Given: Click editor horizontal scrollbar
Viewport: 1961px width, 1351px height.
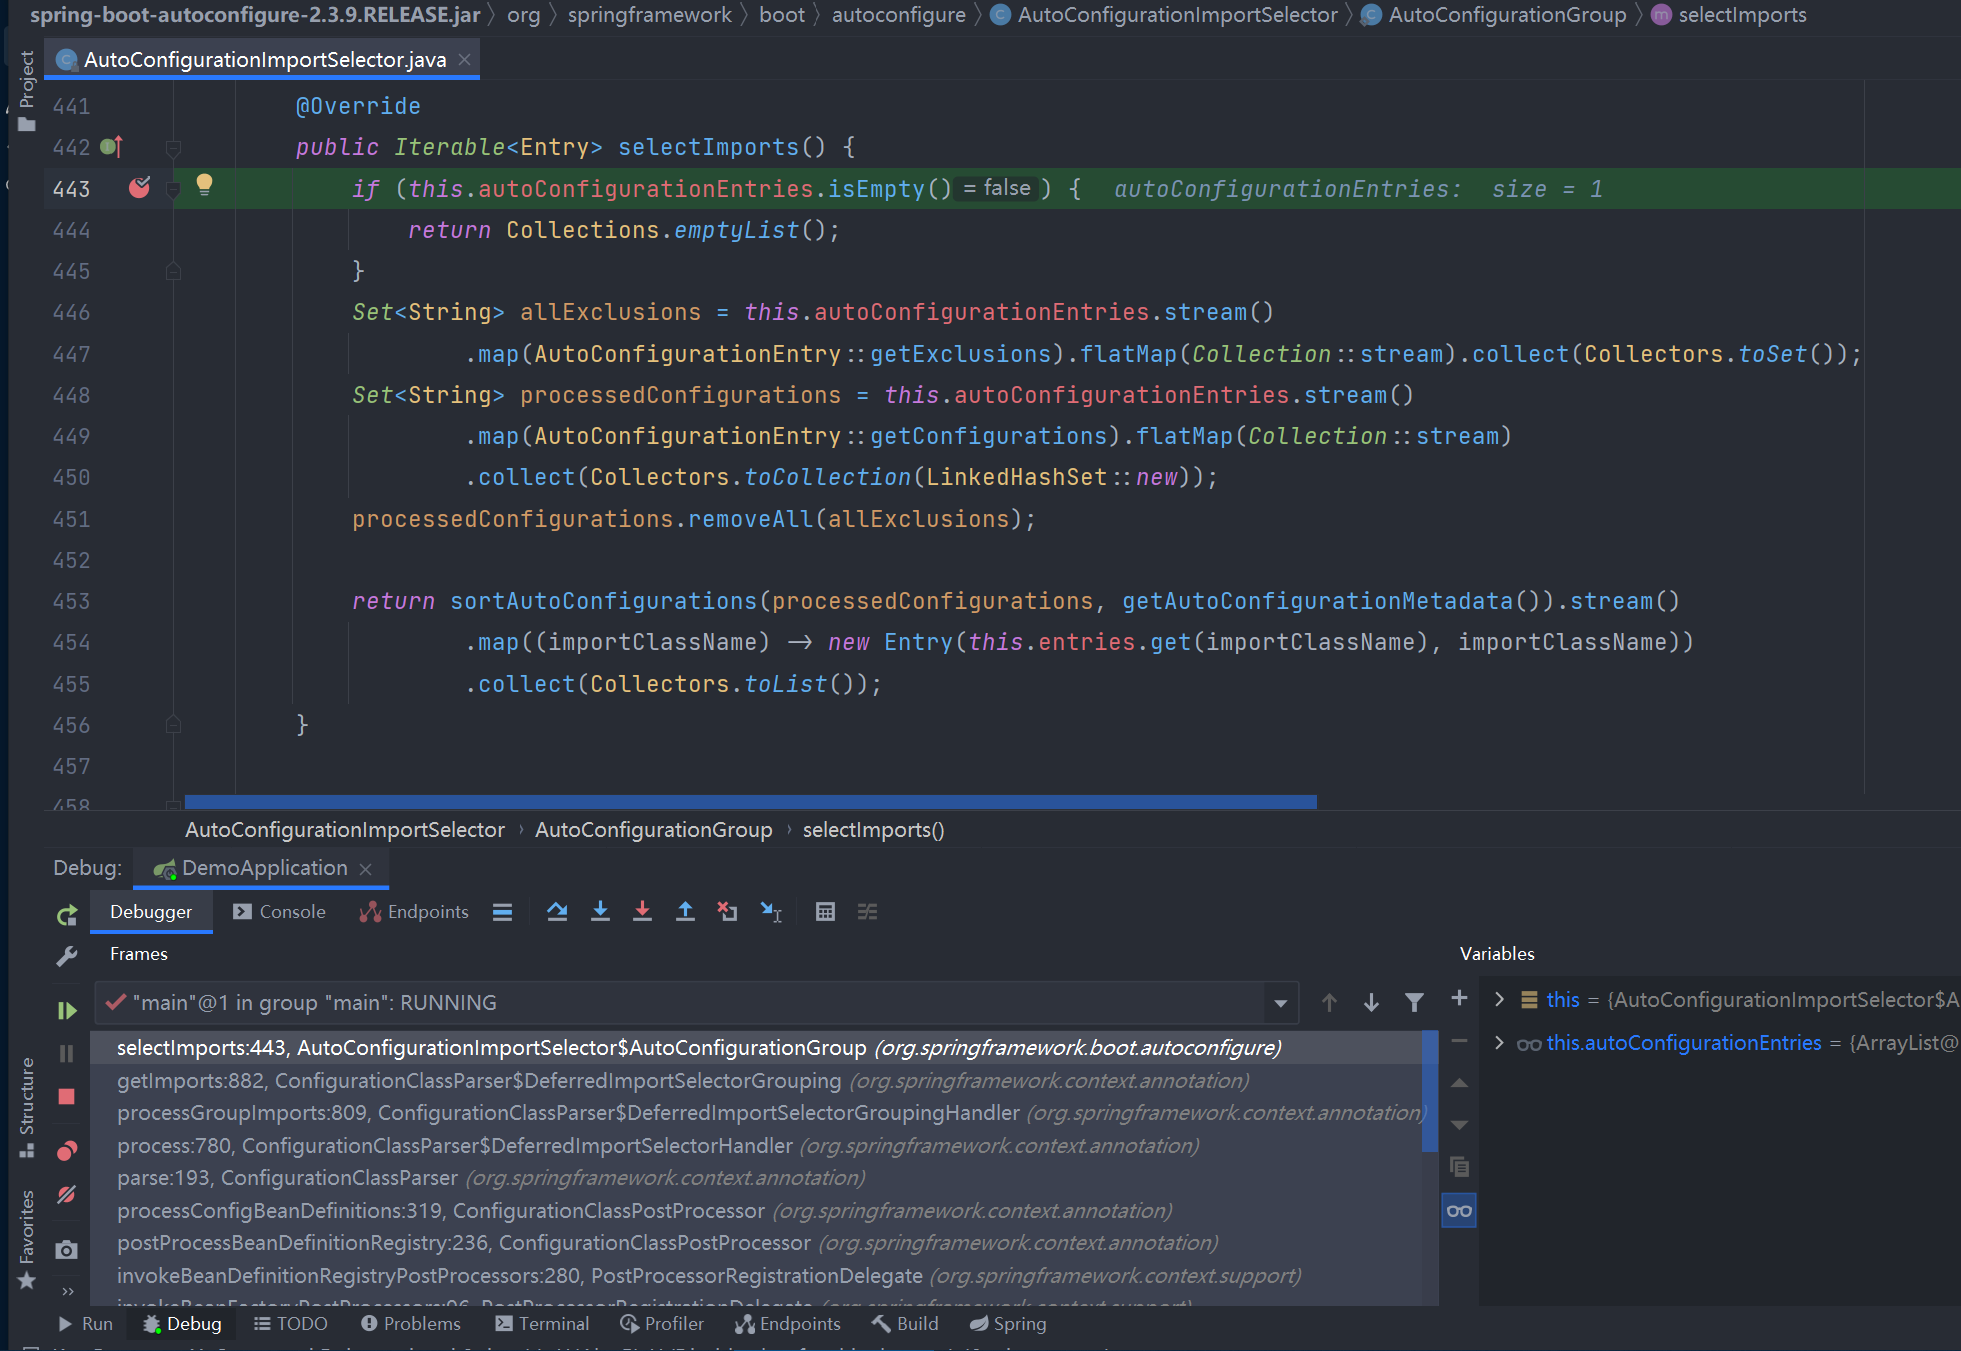Looking at the screenshot, I should click(x=750, y=802).
